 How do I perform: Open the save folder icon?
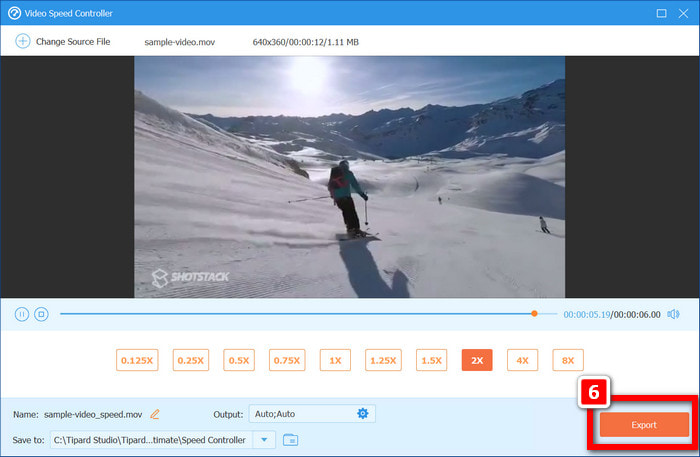pyautogui.click(x=291, y=439)
